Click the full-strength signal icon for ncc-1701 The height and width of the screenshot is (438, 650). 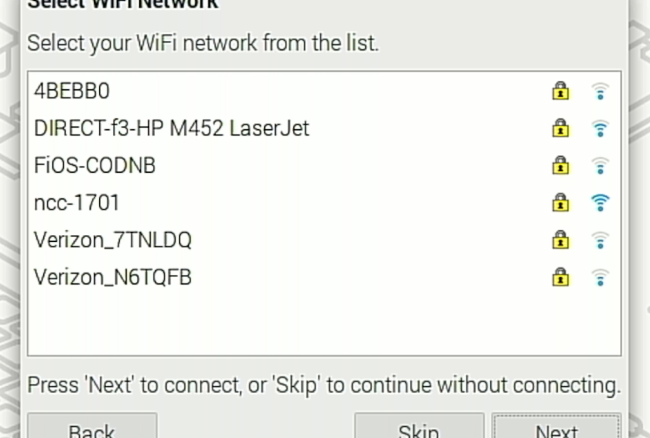[x=600, y=203]
